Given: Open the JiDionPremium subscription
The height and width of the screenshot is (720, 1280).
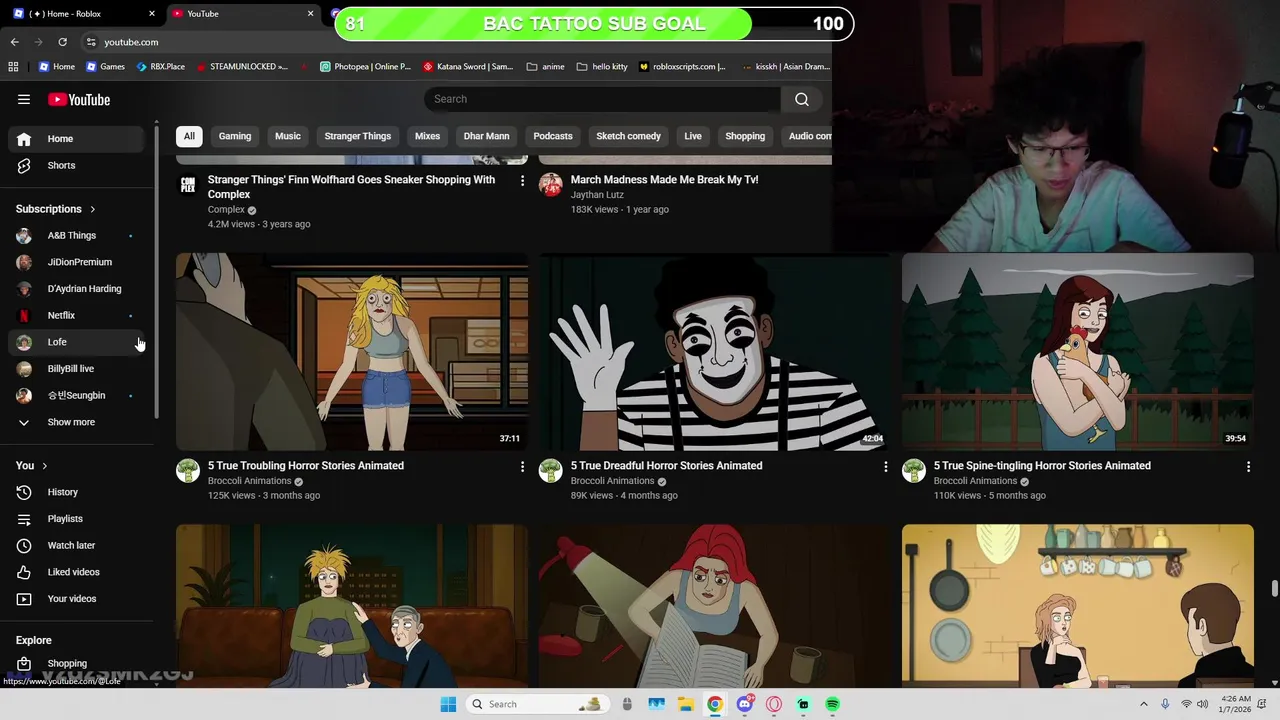Looking at the screenshot, I should tap(76, 262).
